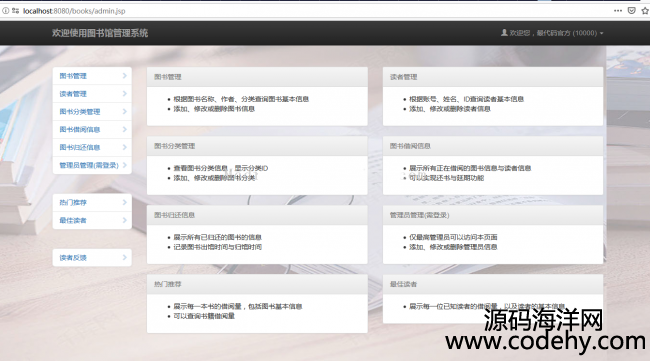Open 图书归还信息 sidebar link
Screen dimensions: 650x361
point(92,147)
